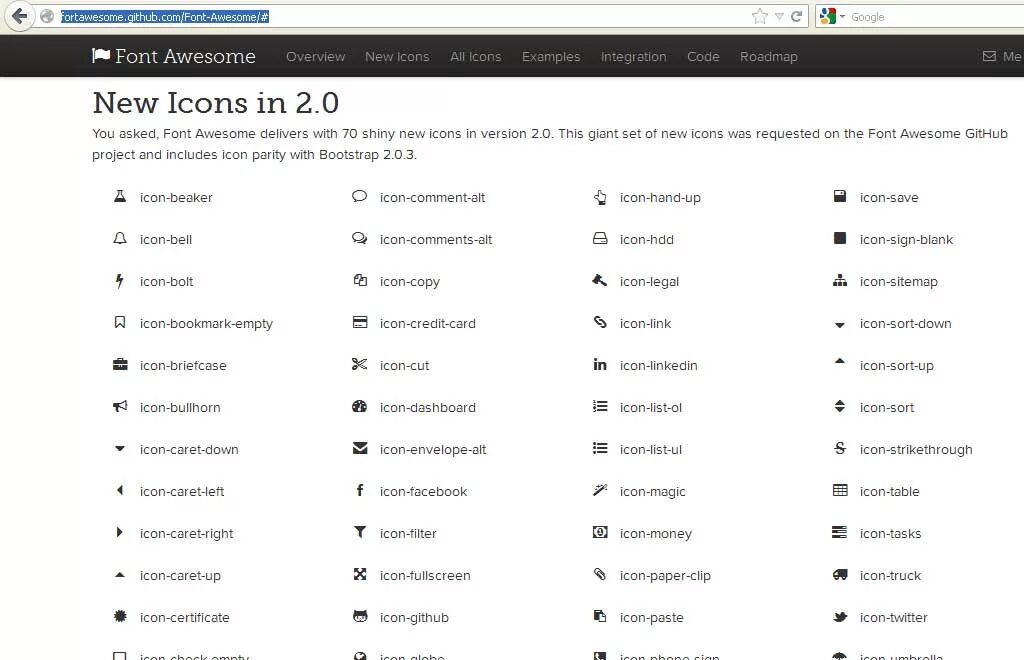Select the Twitter bird icon
This screenshot has width=1024, height=660.
840,616
